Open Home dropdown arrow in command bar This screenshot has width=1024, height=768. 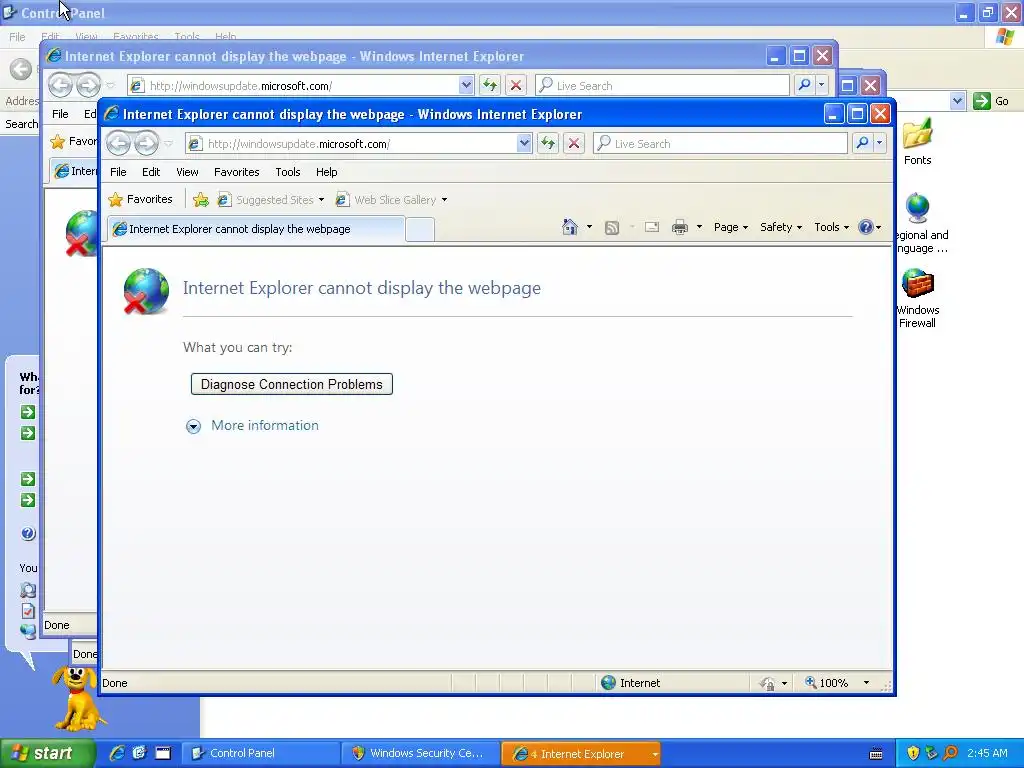pos(589,227)
